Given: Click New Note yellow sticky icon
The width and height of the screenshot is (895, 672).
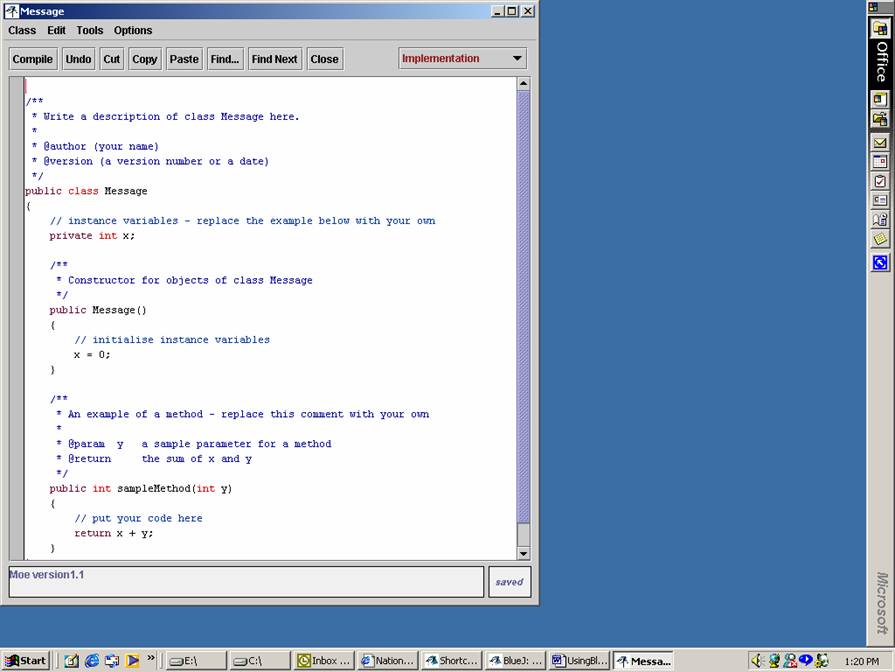Looking at the screenshot, I should tap(880, 239).
